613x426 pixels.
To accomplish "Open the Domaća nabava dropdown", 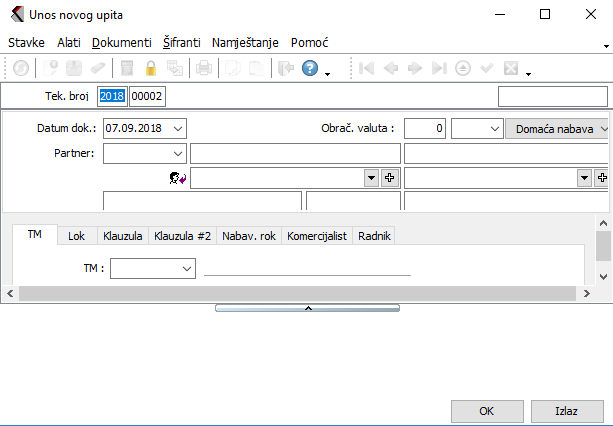I will pyautogui.click(x=603, y=128).
